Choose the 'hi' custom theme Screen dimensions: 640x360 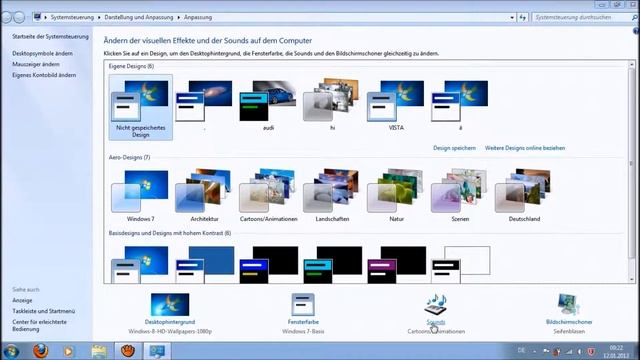click(332, 105)
